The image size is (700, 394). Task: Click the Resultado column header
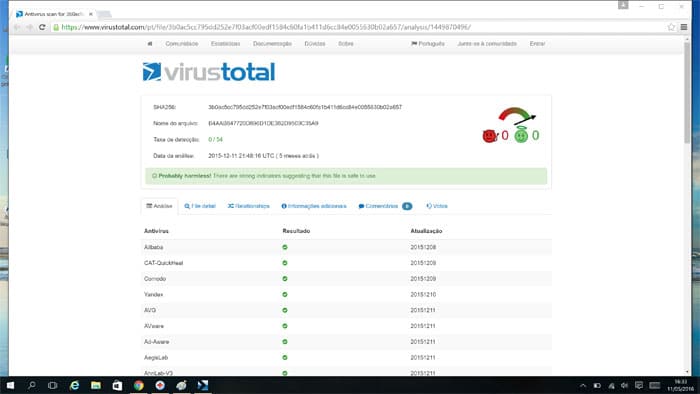click(296, 231)
